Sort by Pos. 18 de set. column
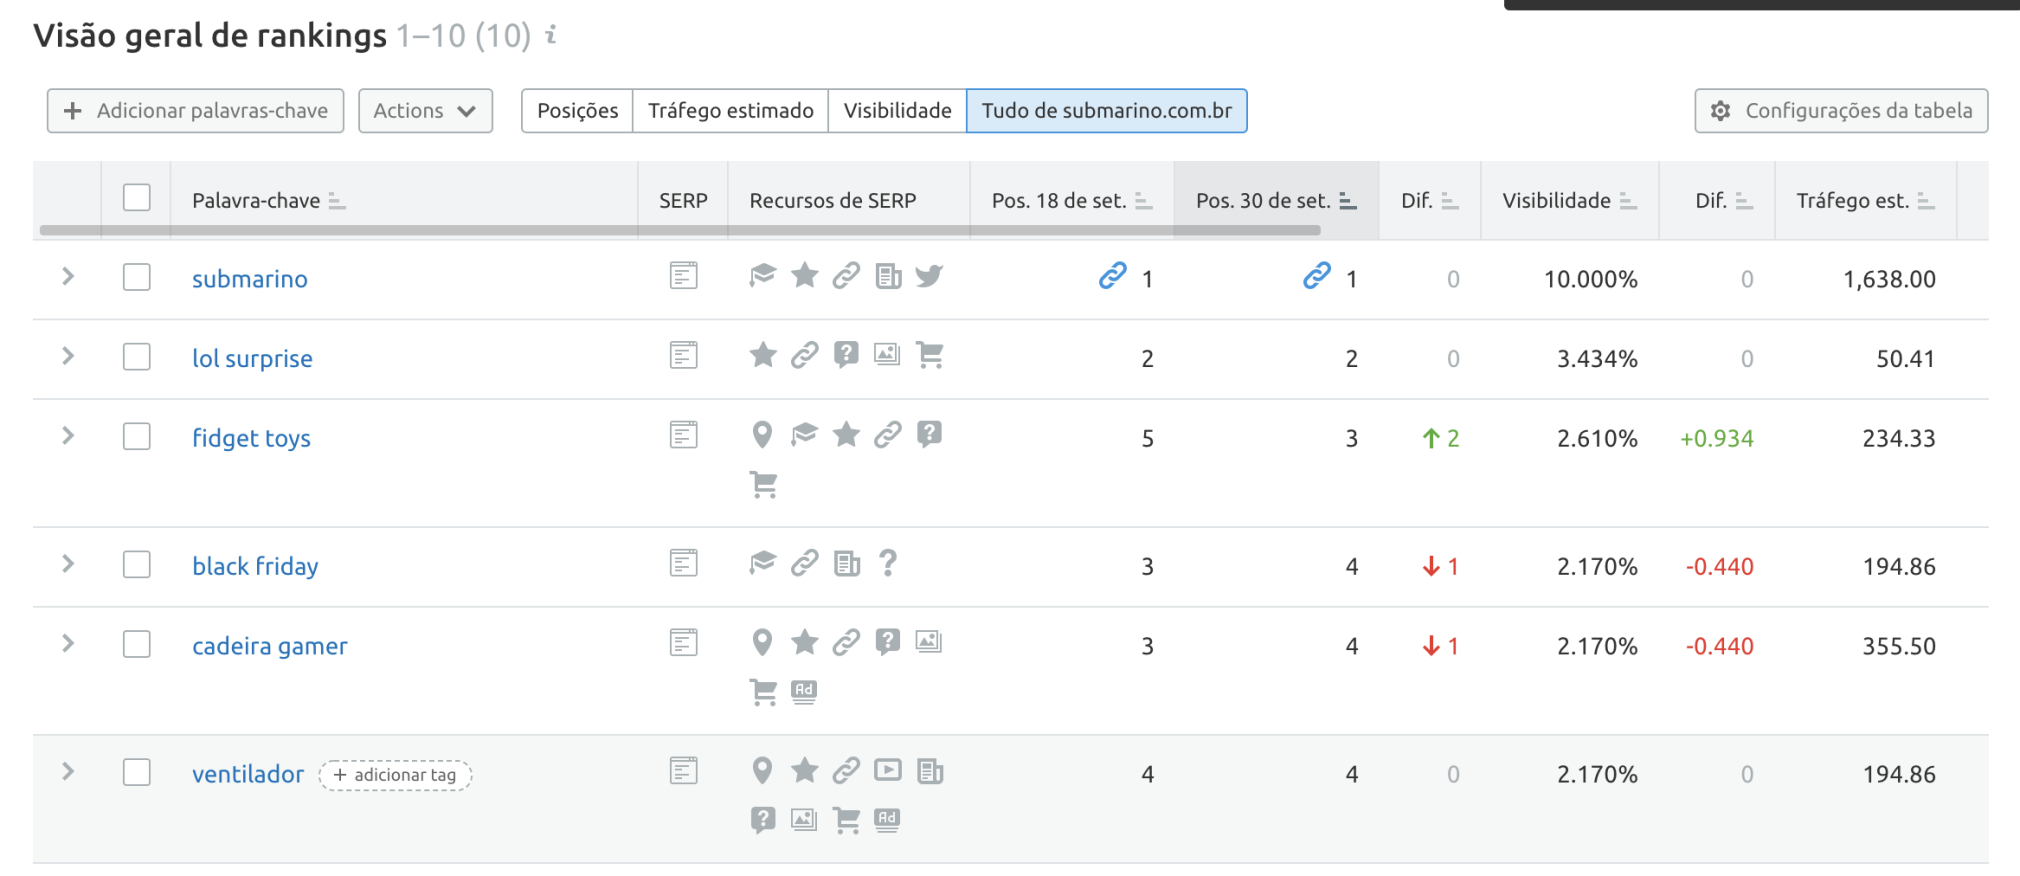The width and height of the screenshot is (2020, 876). (1072, 201)
